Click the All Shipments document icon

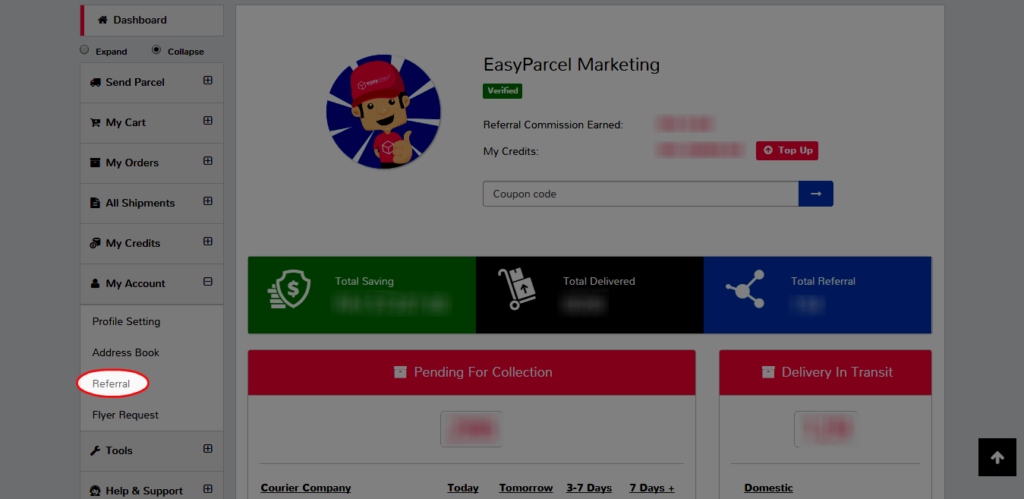point(95,203)
